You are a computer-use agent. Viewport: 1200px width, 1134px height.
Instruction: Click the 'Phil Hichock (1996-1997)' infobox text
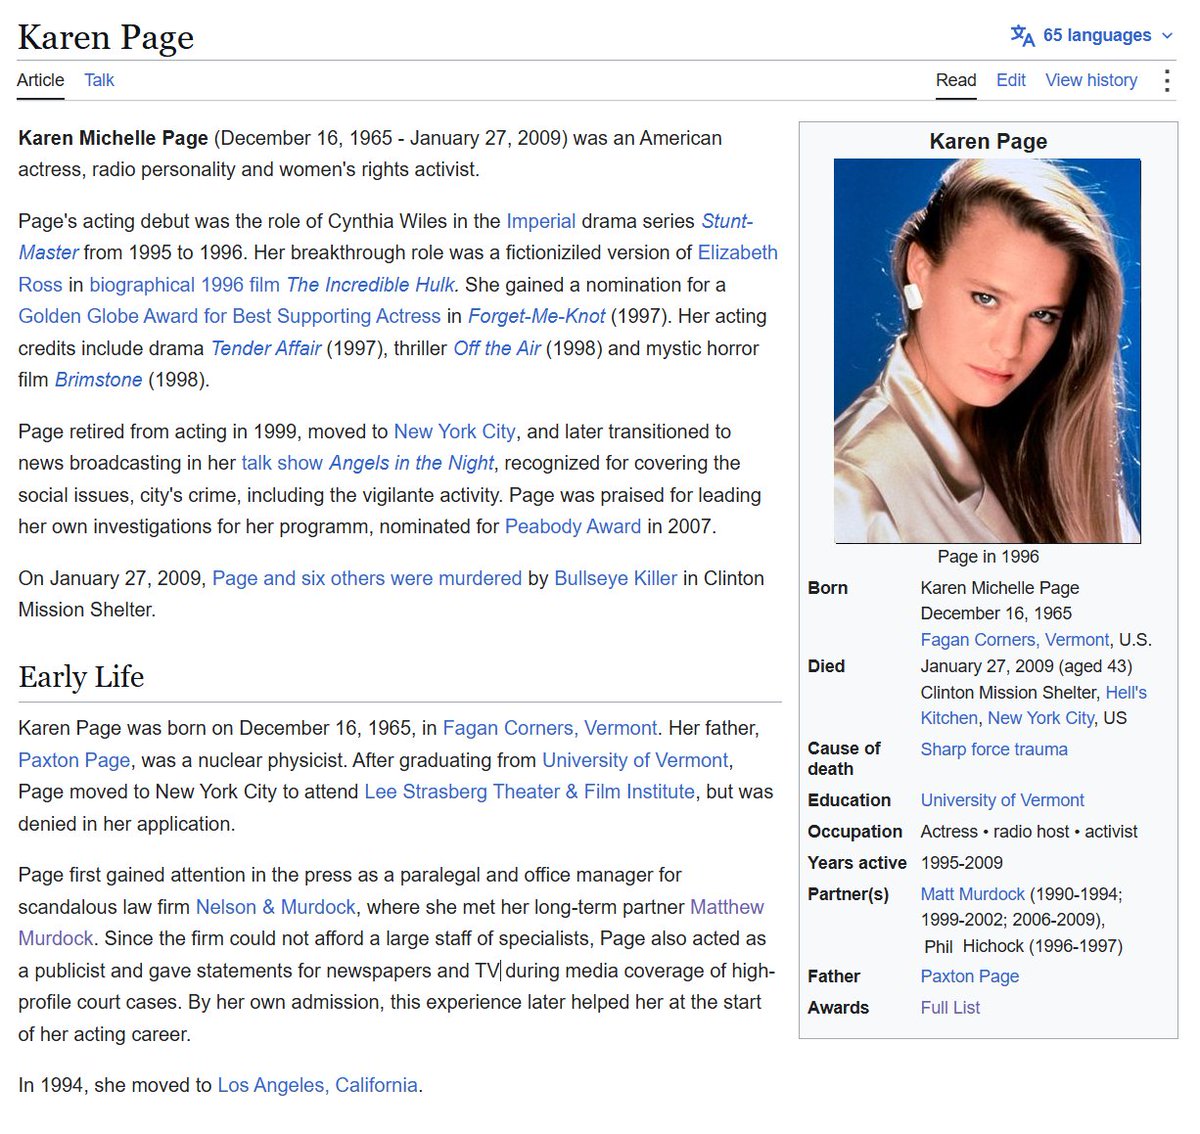pyautogui.click(x=1023, y=946)
